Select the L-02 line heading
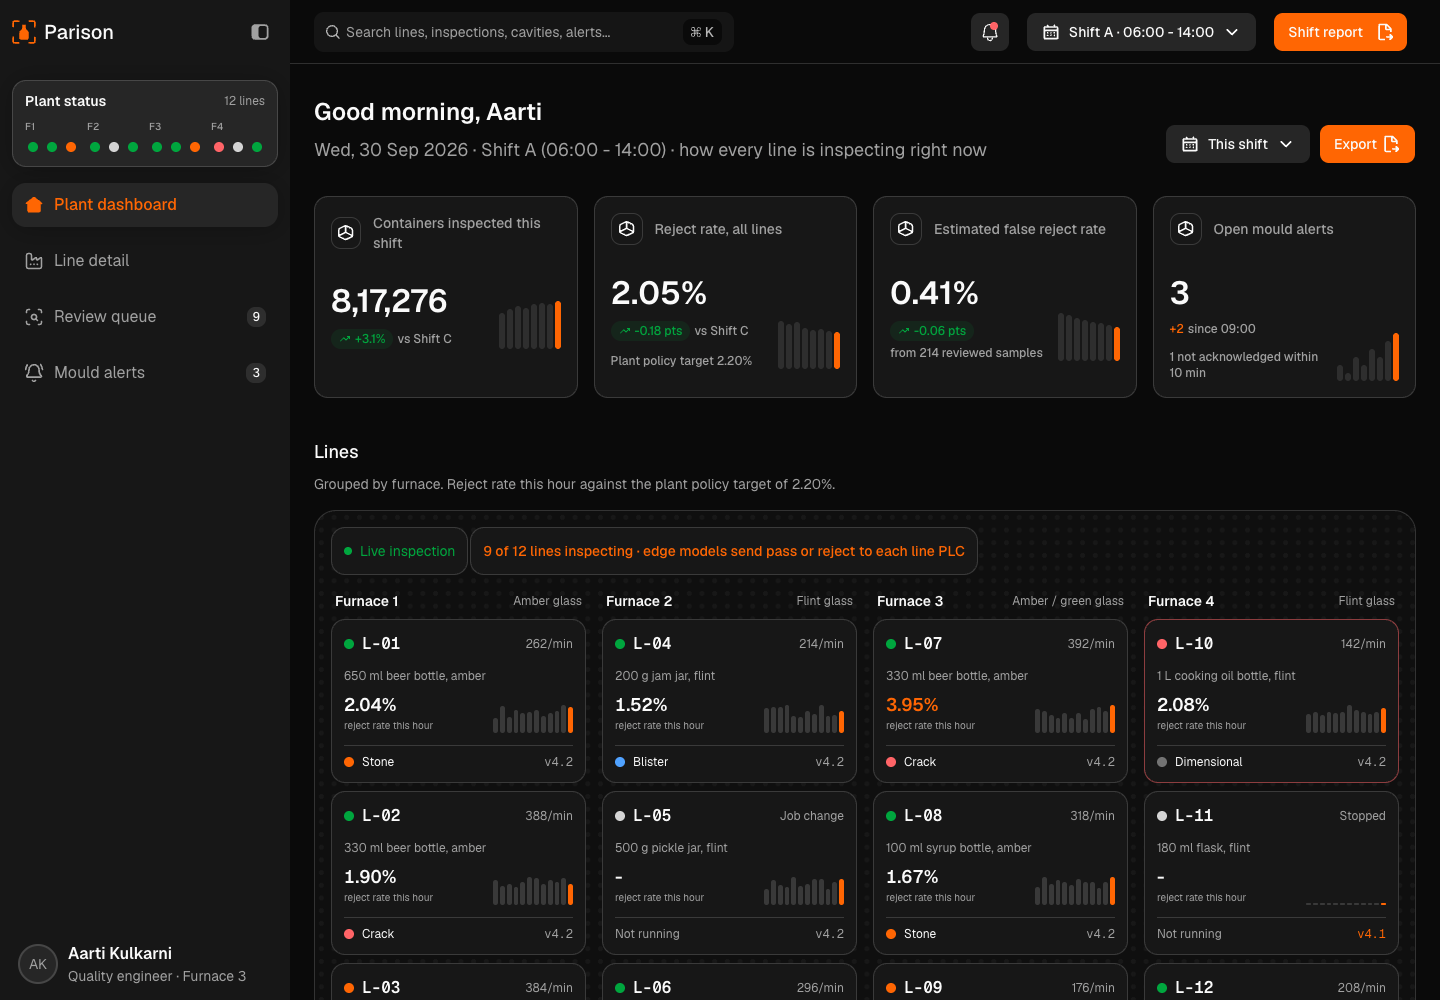Viewport: 1440px width, 1000px height. (381, 816)
